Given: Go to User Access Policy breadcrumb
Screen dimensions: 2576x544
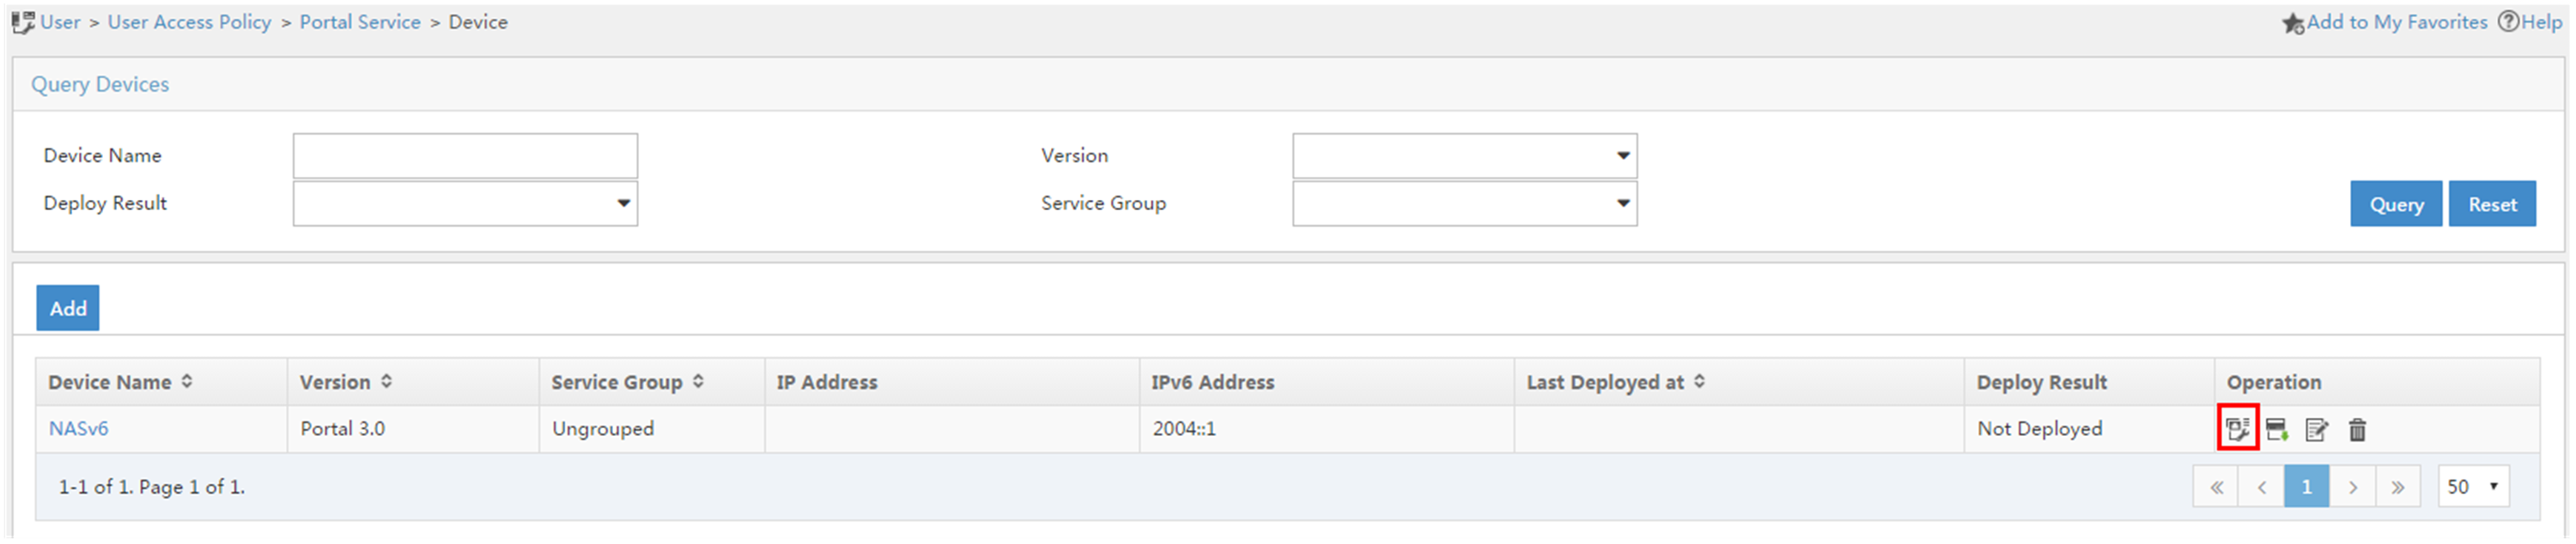Looking at the screenshot, I should (190, 22).
